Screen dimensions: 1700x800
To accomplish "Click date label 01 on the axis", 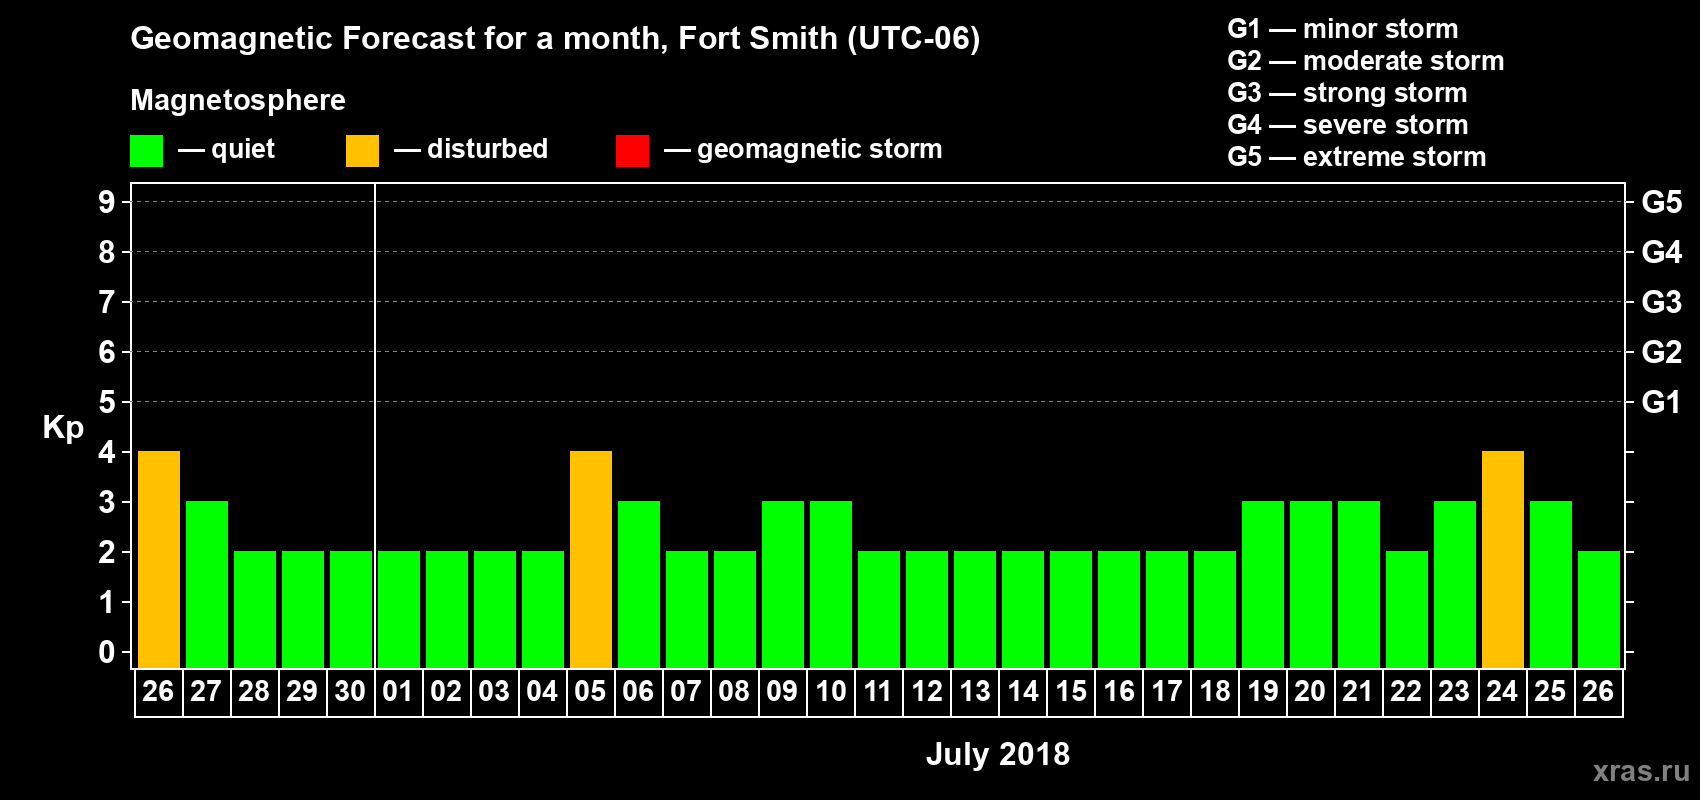I will tap(398, 691).
